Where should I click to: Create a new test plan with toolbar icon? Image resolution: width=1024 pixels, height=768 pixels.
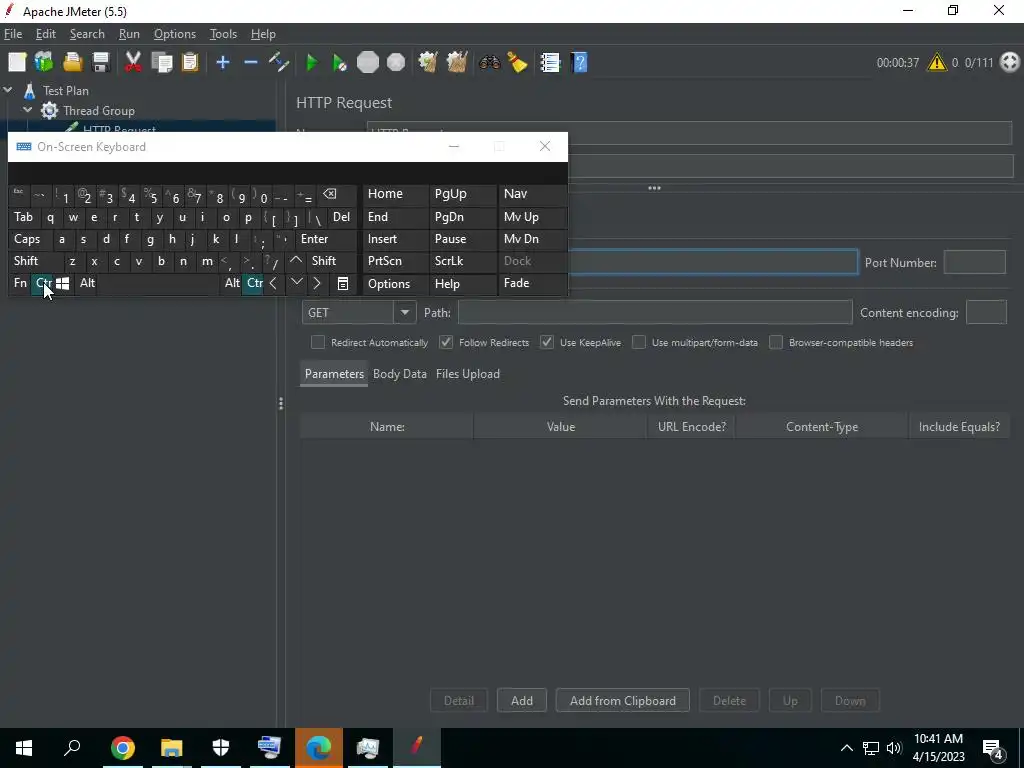pos(17,63)
